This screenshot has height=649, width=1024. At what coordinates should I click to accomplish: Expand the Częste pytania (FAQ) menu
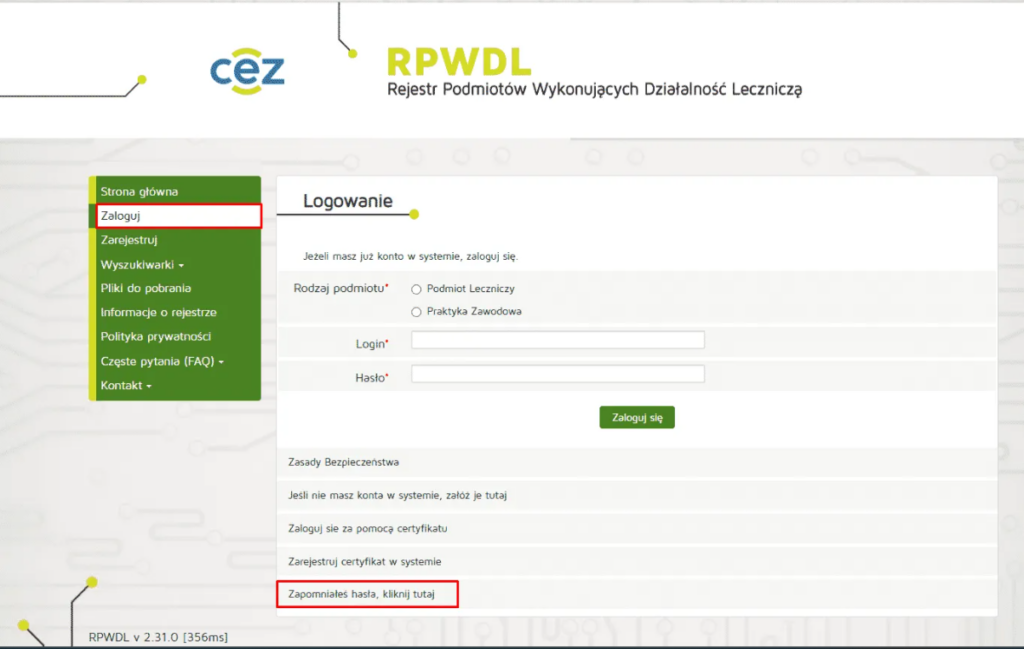(x=161, y=361)
